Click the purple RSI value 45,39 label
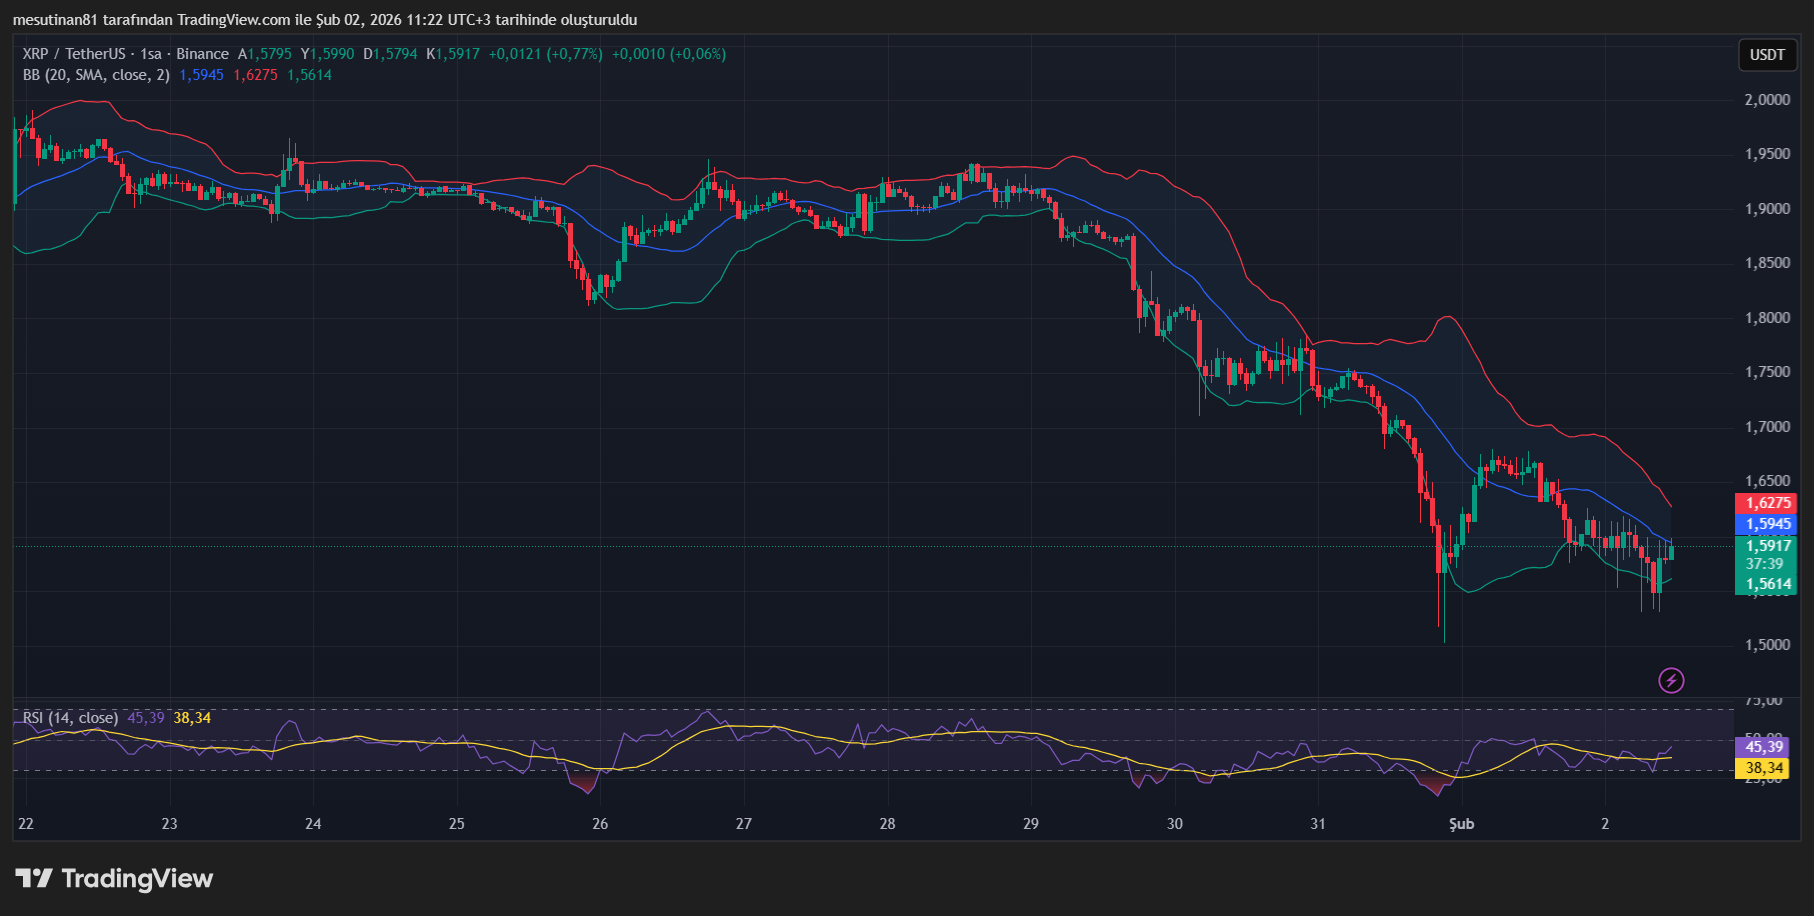Image resolution: width=1814 pixels, height=916 pixels. coord(1764,745)
